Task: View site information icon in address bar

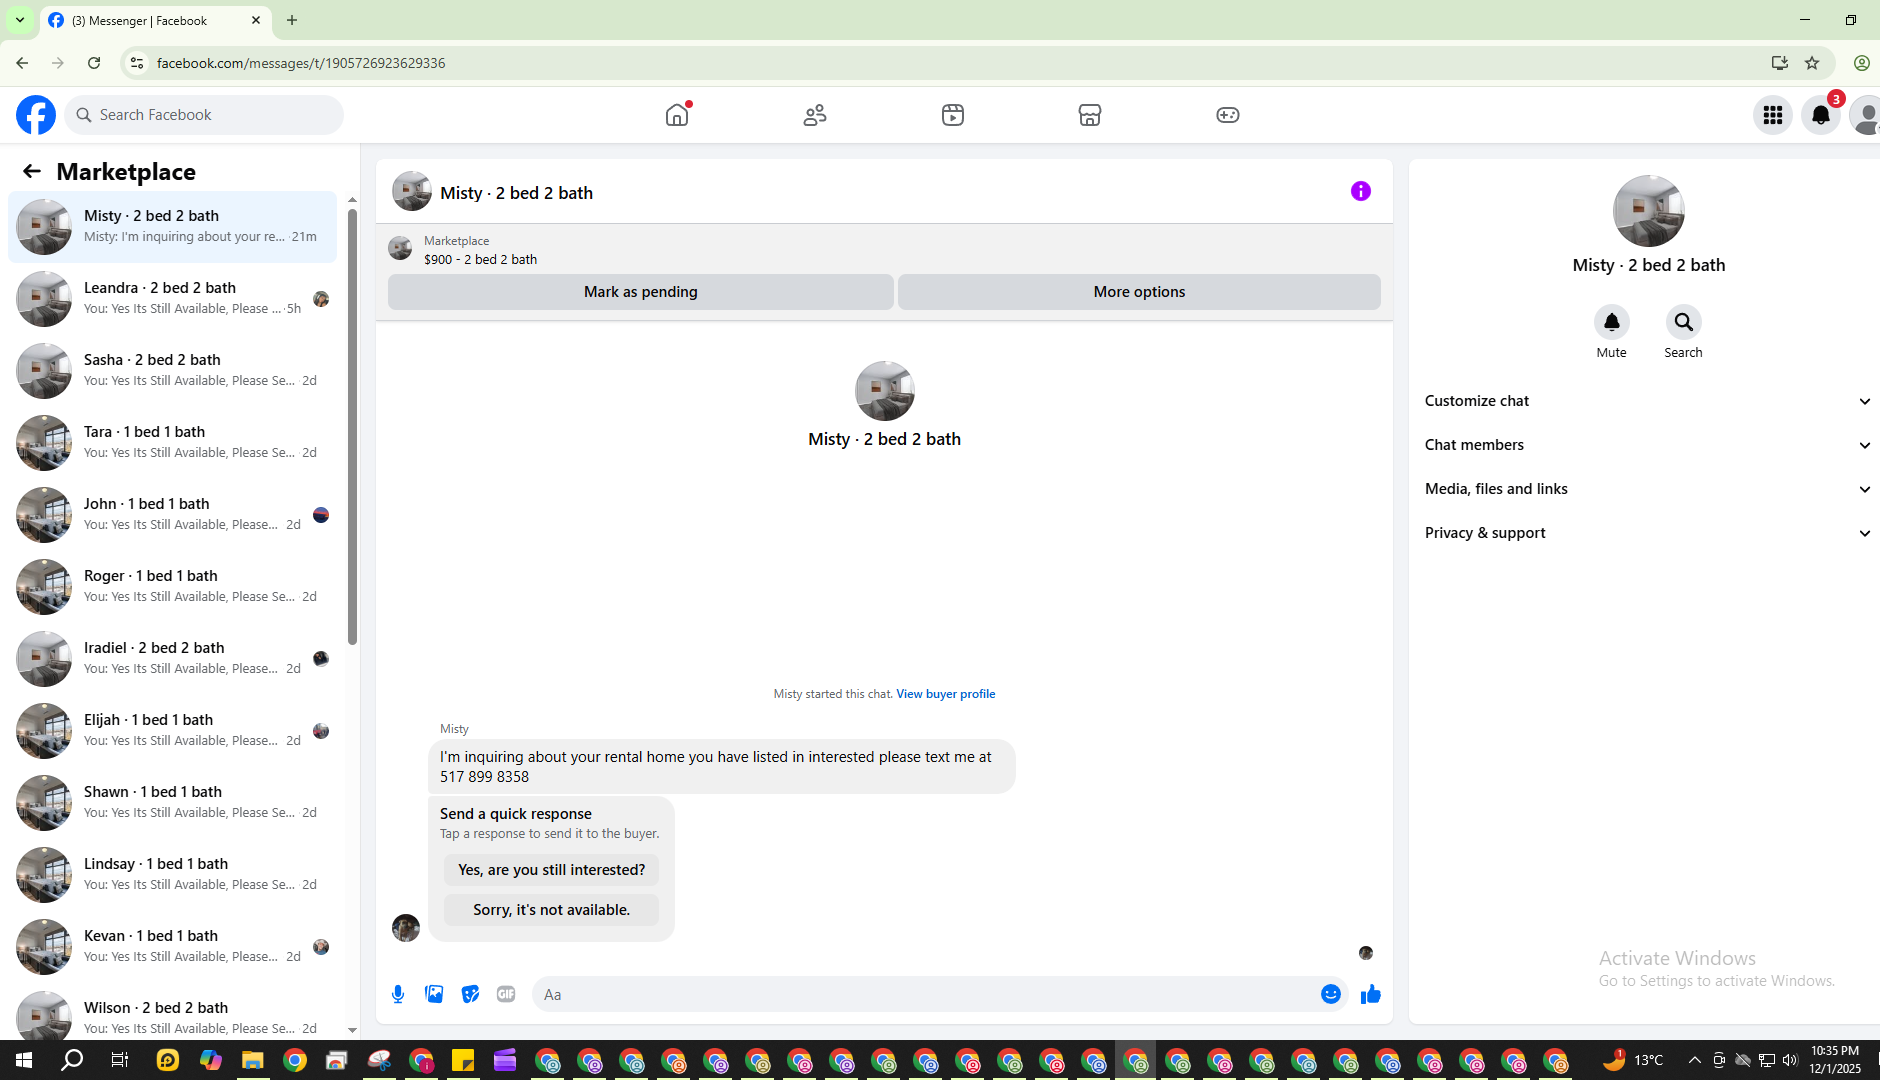Action: click(137, 63)
